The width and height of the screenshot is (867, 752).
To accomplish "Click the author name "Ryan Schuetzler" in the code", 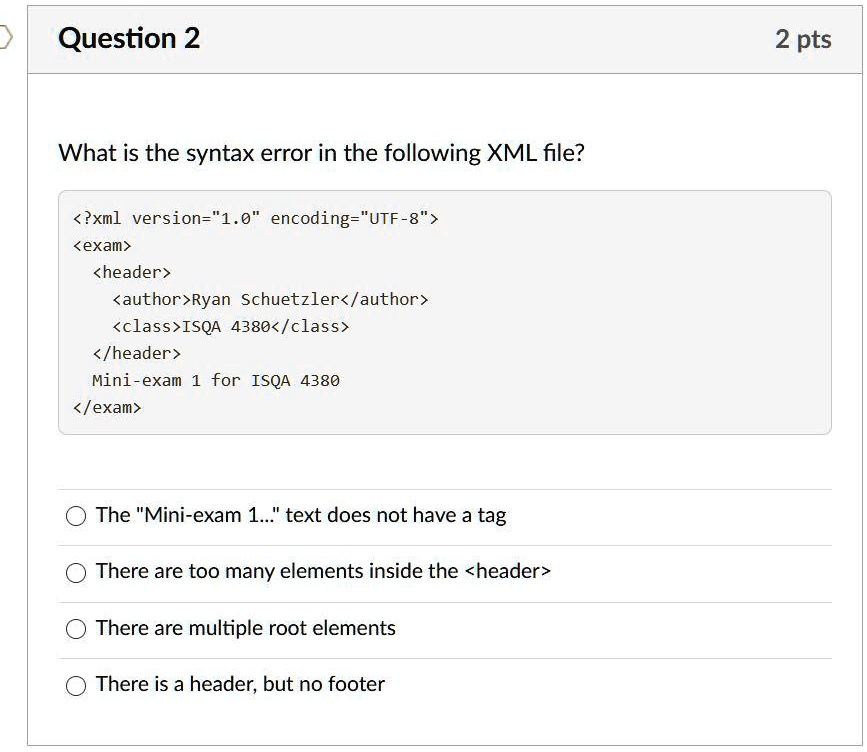I will [x=259, y=299].
